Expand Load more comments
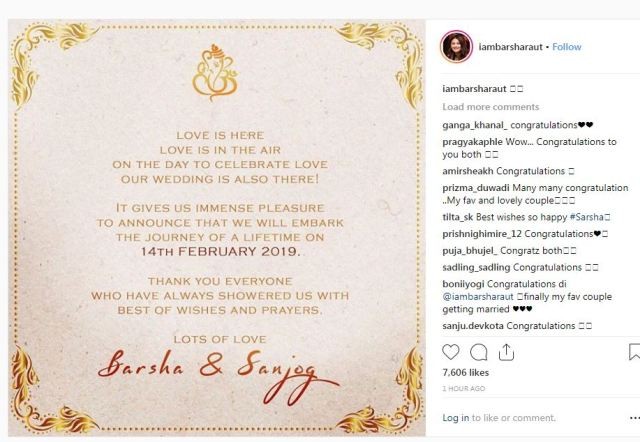 pos(488,105)
